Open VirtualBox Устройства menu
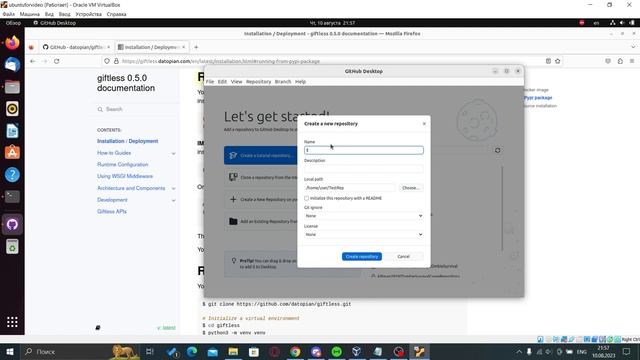 pos(88,14)
